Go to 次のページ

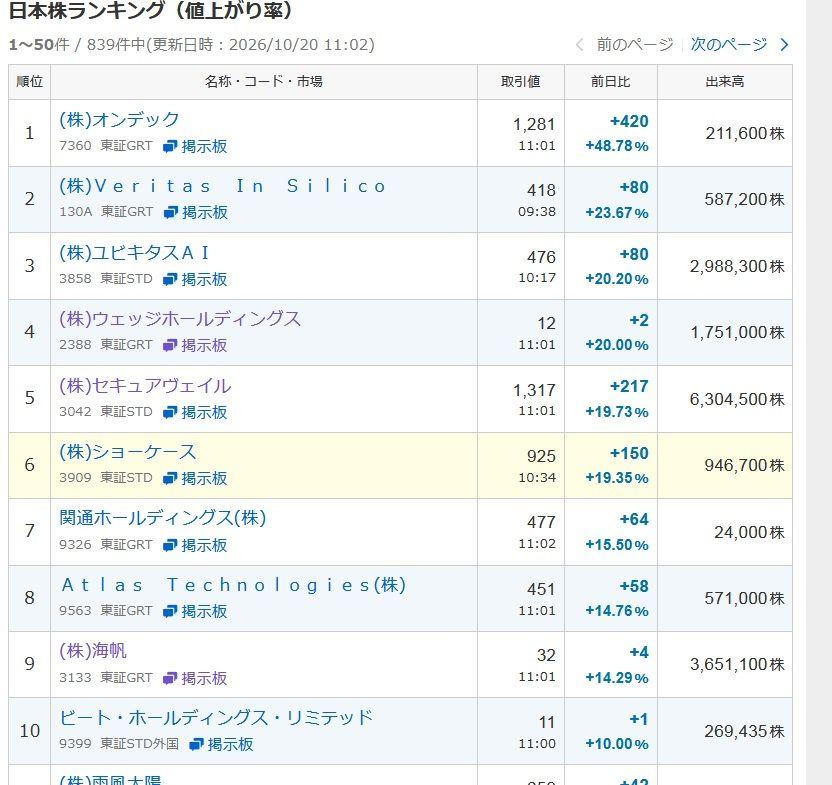[x=729, y=45]
